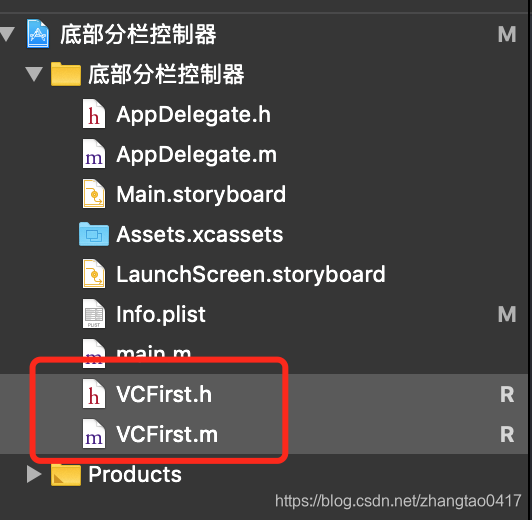This screenshot has height=520, width=532.
Task: Click the Xcode project file icon
Action: (x=38, y=34)
